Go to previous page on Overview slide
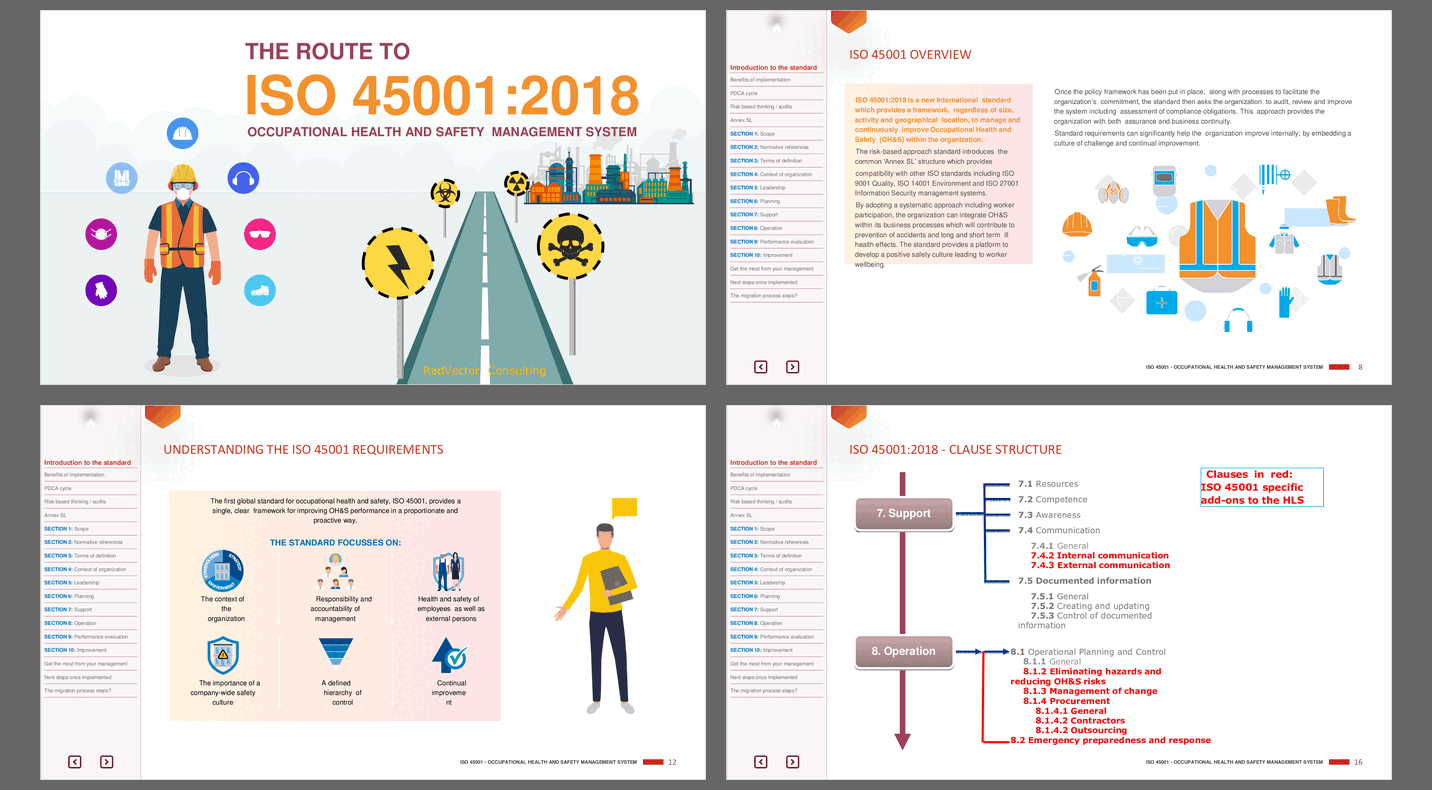1432x790 pixels. point(761,367)
